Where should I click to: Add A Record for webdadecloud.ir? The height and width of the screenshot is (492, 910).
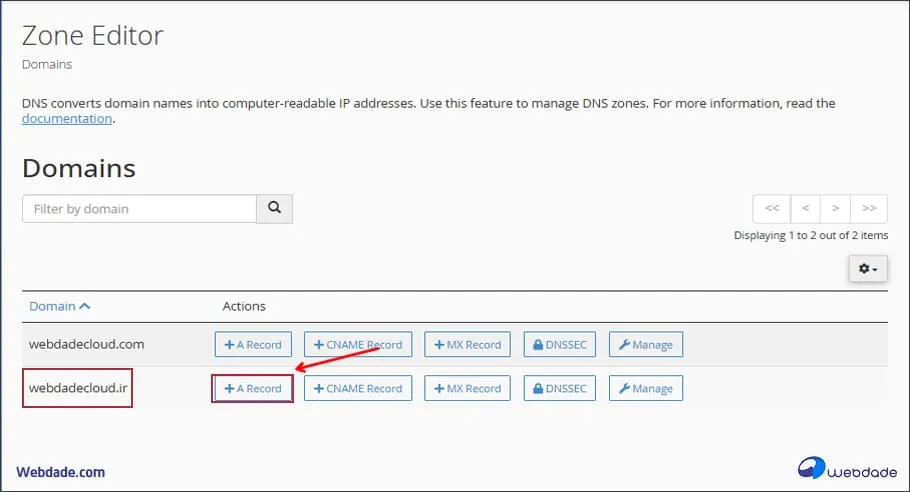[253, 388]
